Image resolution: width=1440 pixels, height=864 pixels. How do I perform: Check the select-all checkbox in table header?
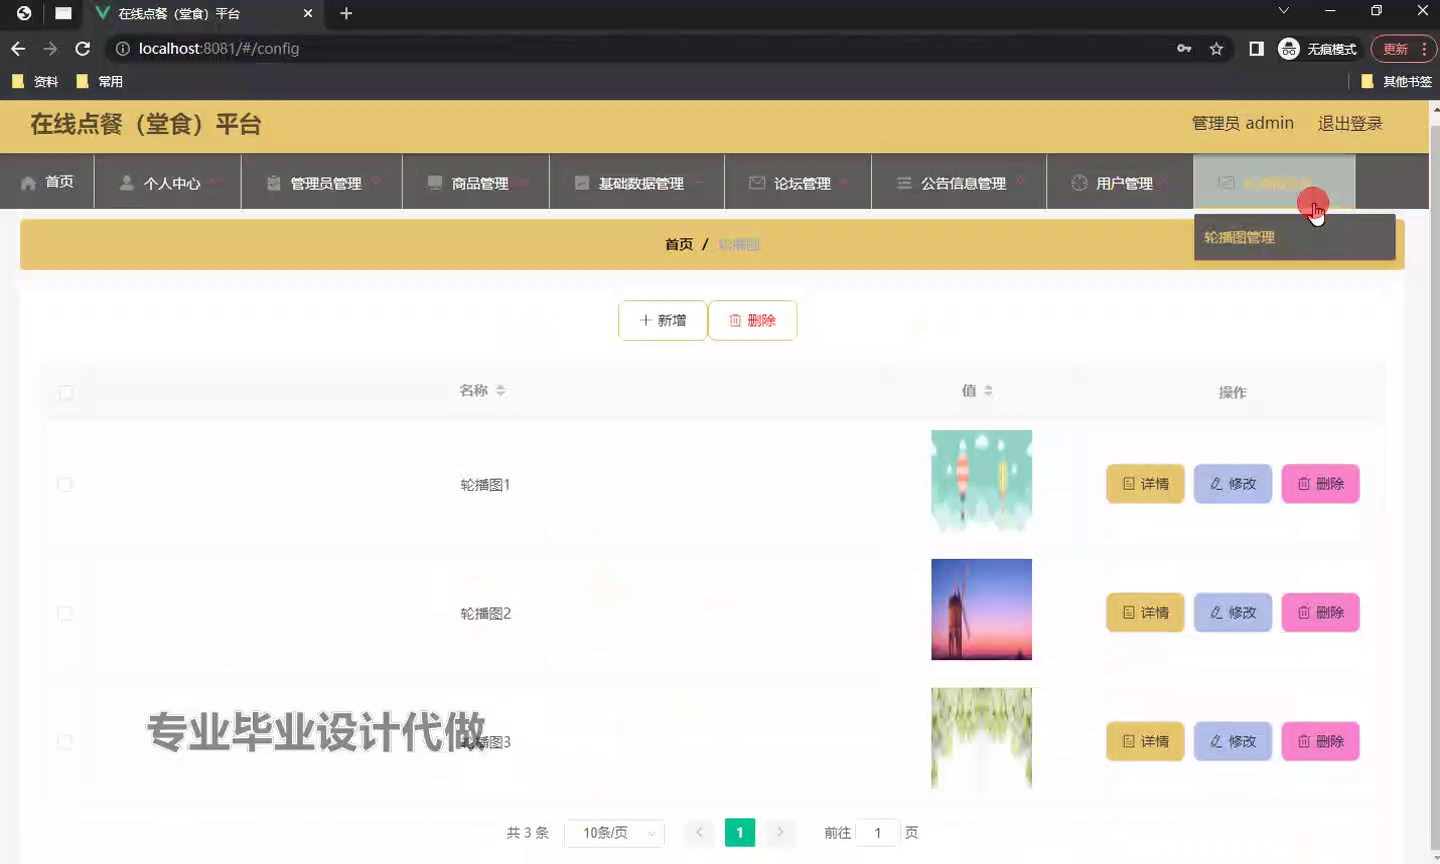(66, 393)
